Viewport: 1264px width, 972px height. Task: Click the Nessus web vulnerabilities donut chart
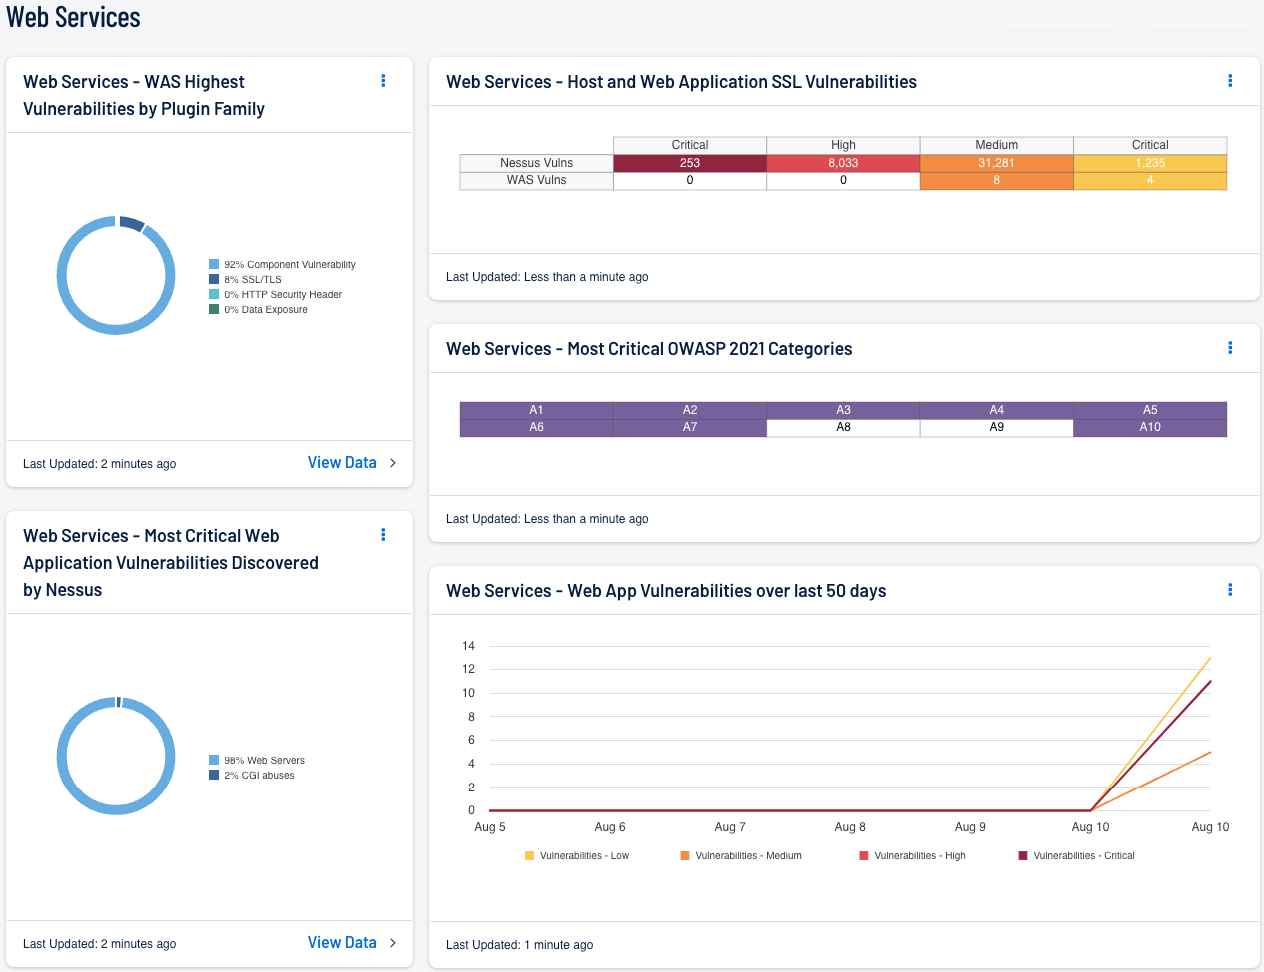coord(116,756)
